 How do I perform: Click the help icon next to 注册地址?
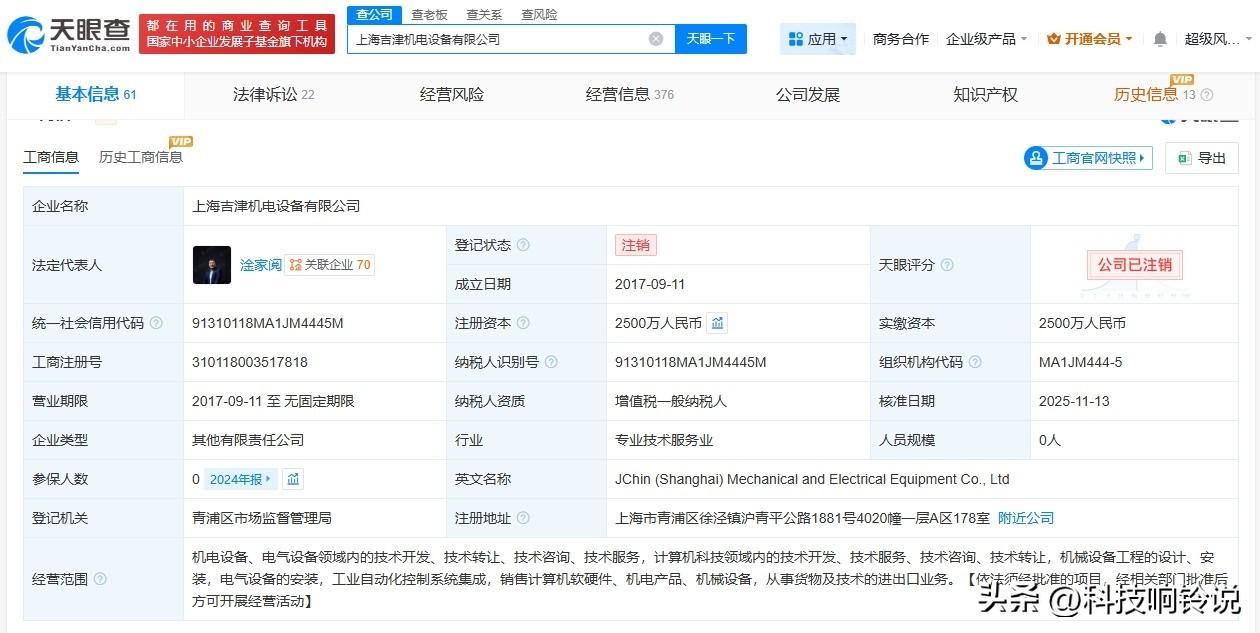[523, 518]
